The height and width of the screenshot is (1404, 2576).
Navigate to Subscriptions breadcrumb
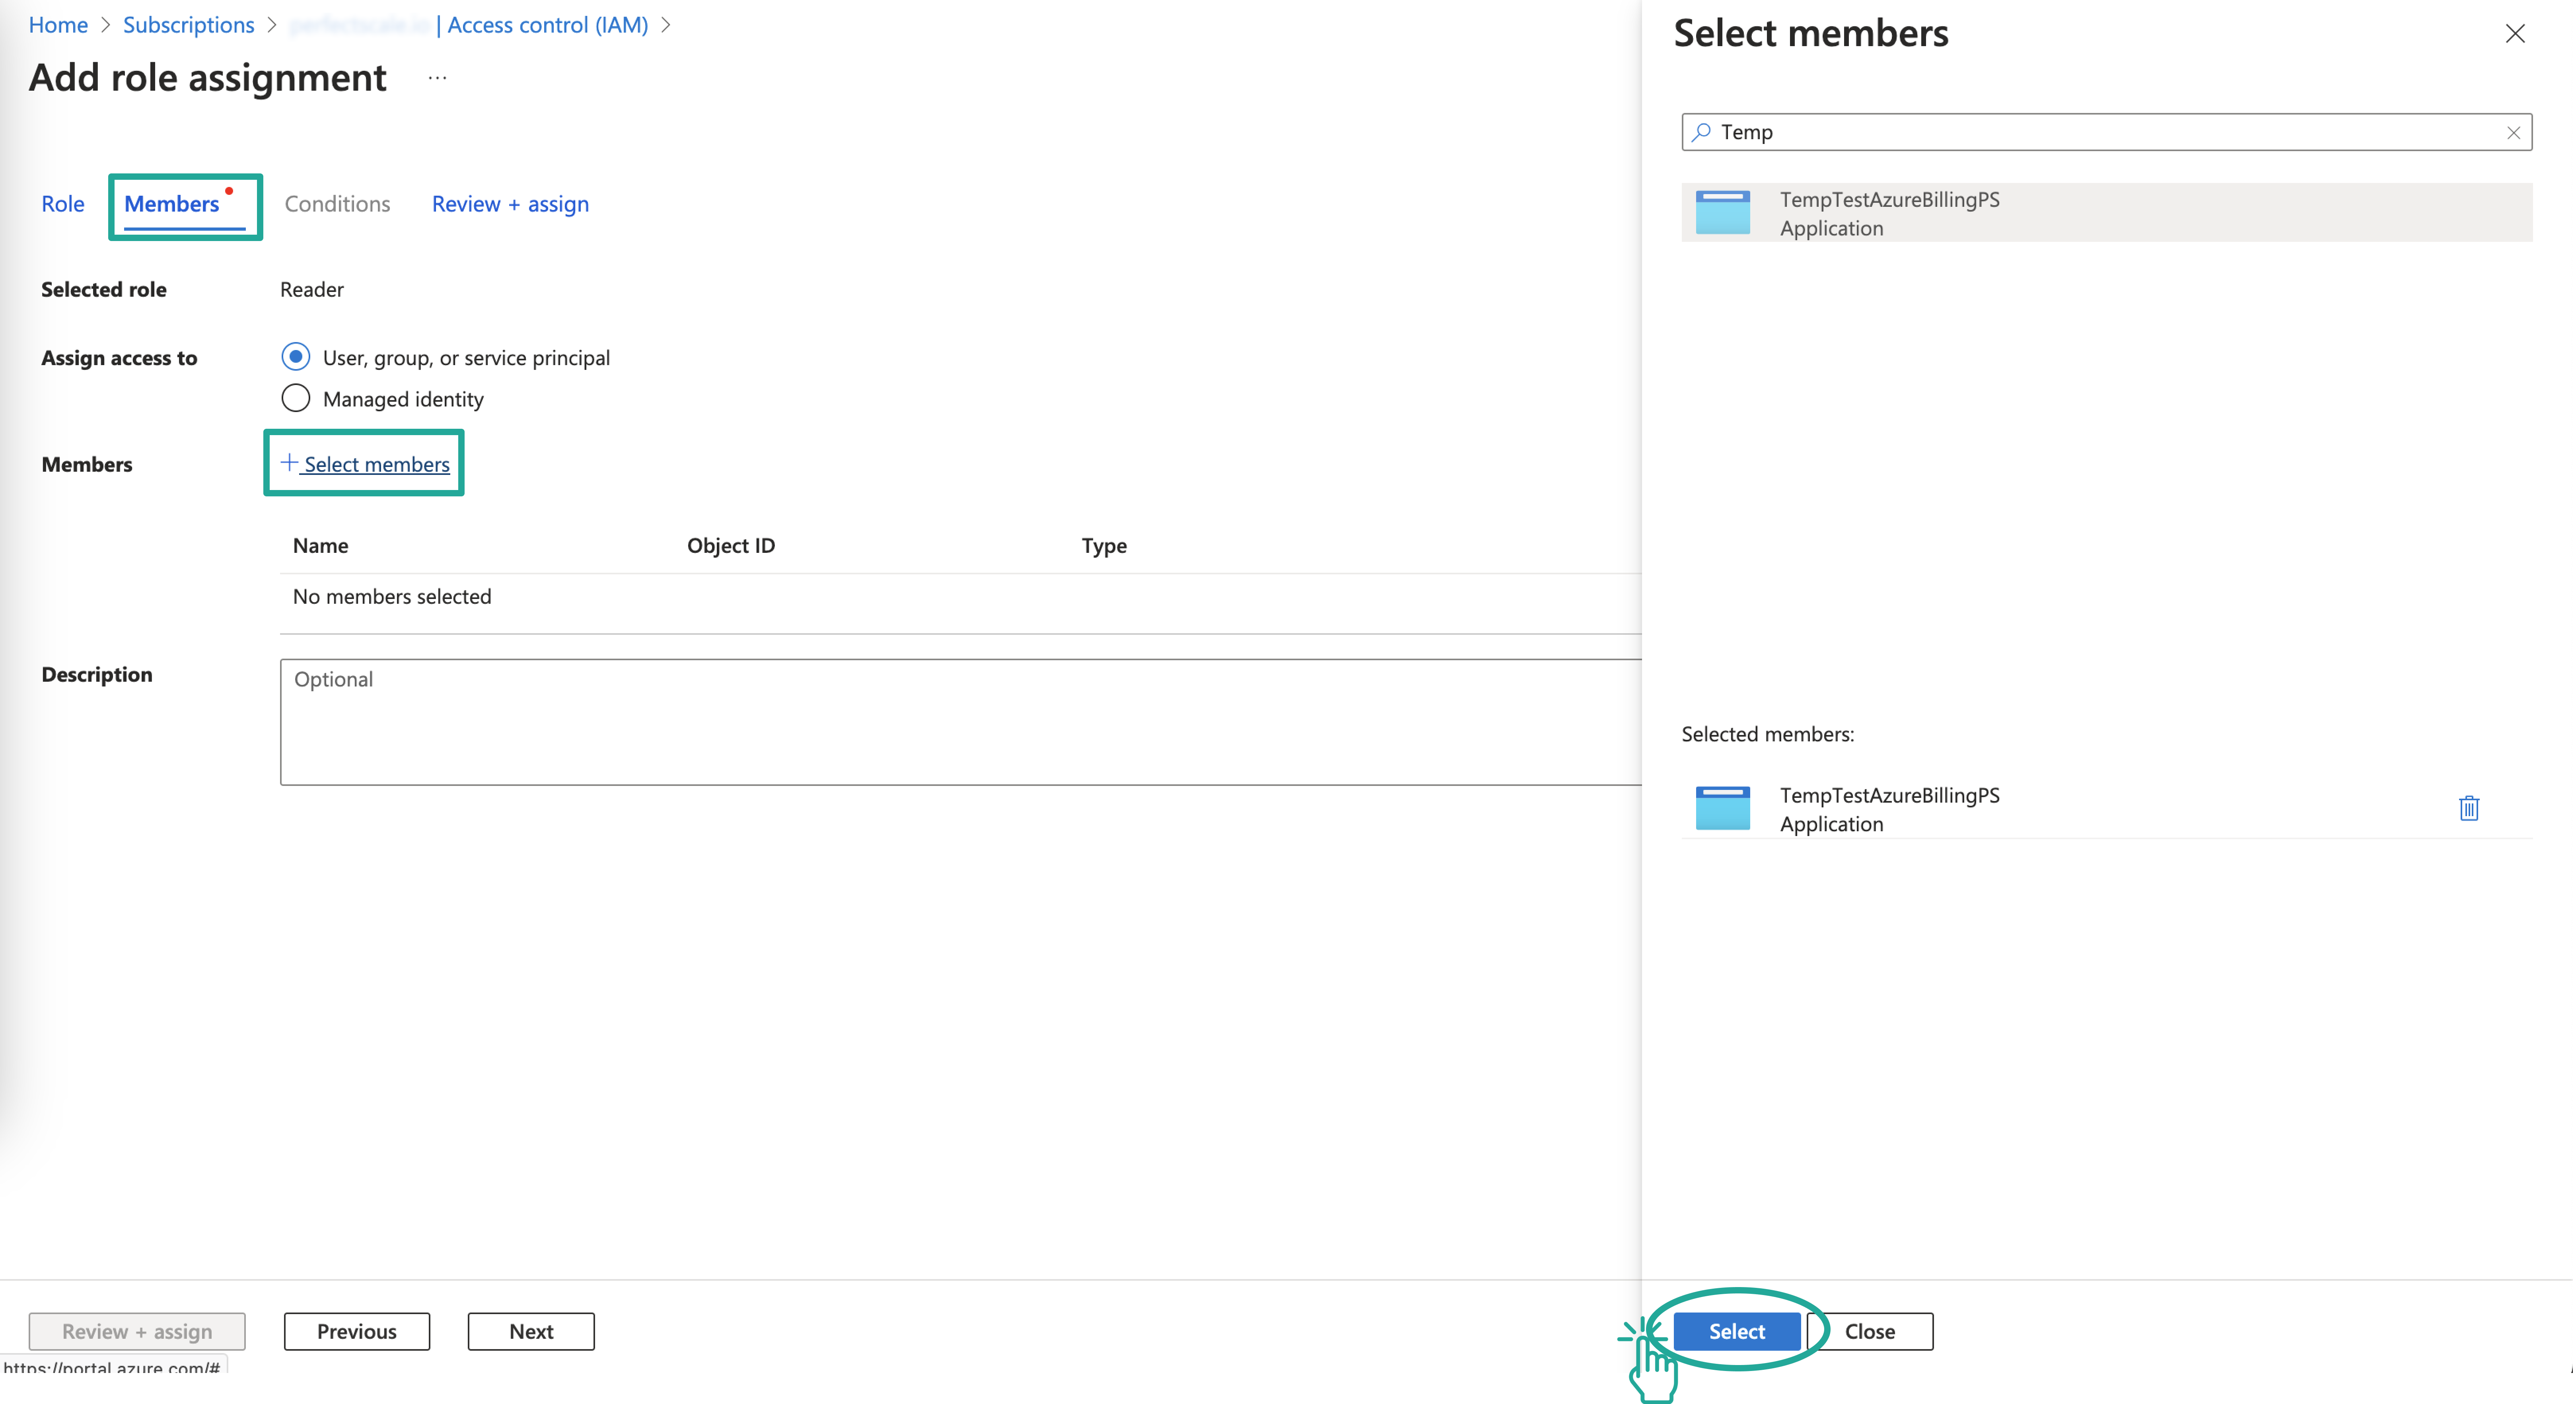188,25
